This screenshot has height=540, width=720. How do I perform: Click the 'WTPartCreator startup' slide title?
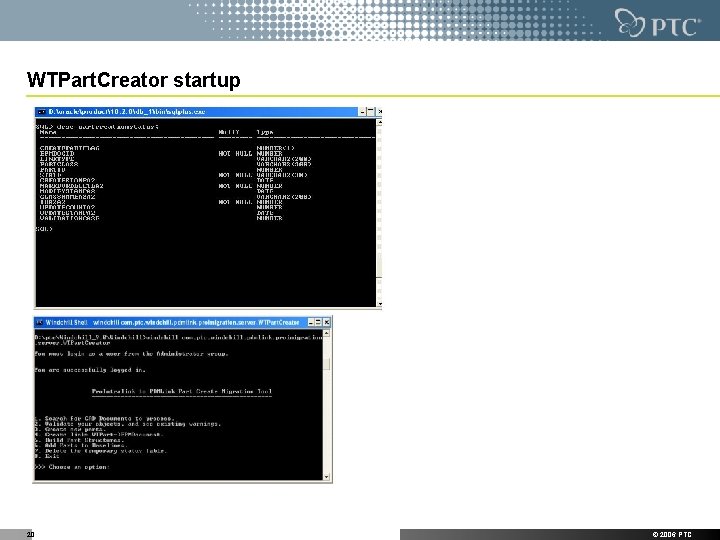(x=134, y=80)
